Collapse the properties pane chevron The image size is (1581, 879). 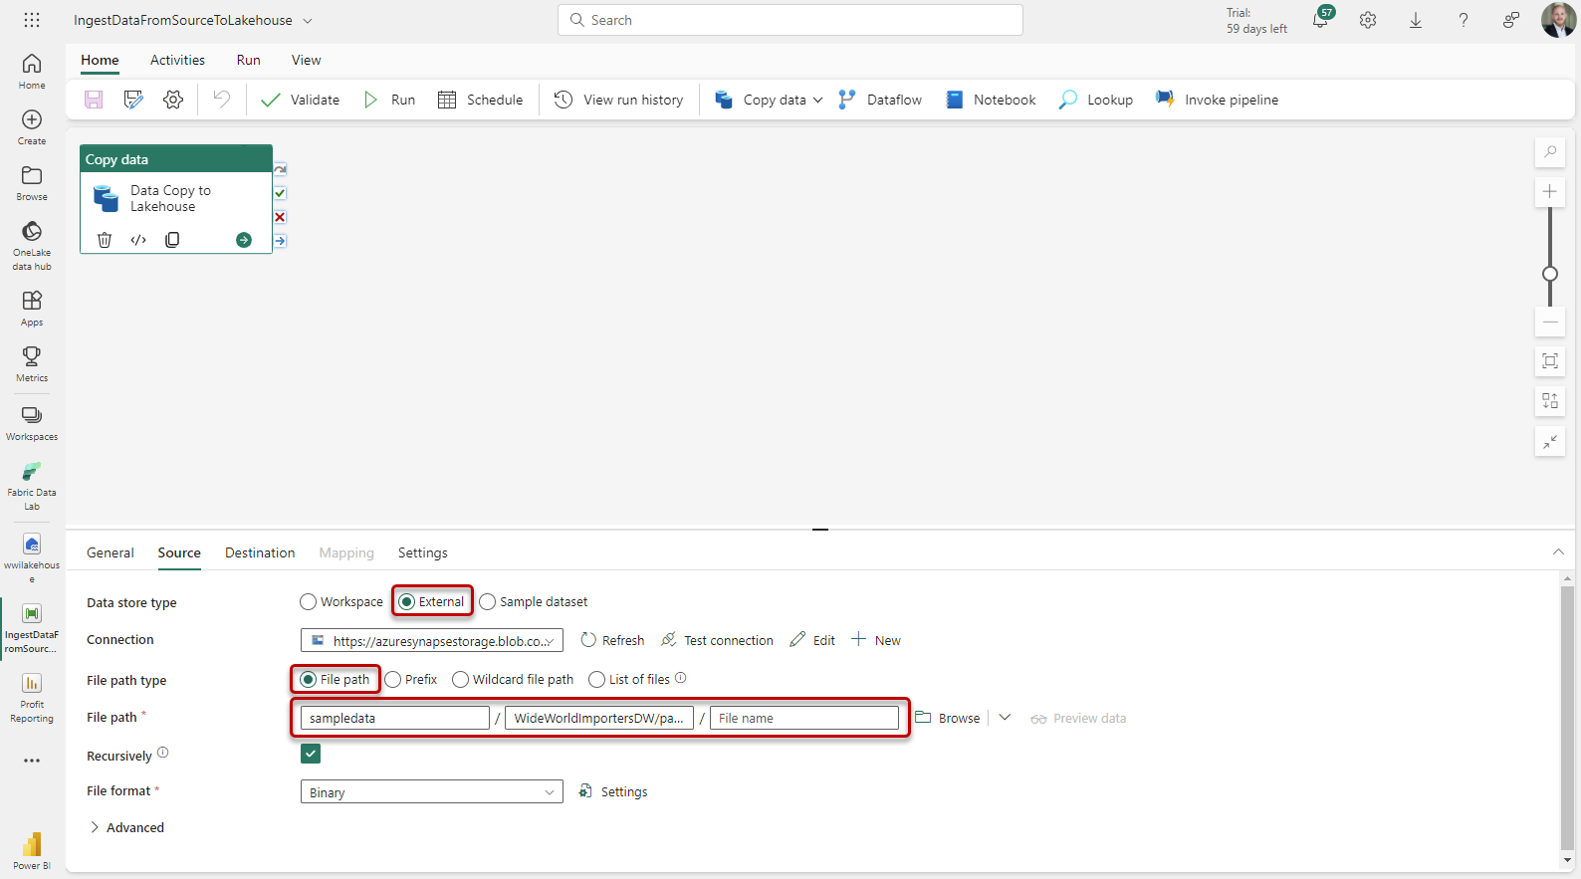point(1558,552)
